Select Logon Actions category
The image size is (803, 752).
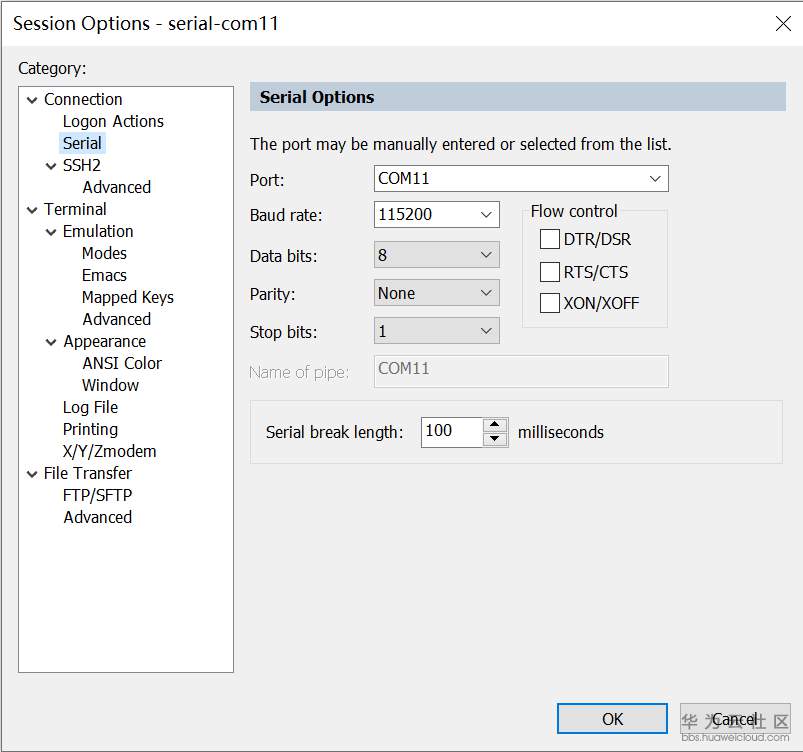tap(113, 122)
